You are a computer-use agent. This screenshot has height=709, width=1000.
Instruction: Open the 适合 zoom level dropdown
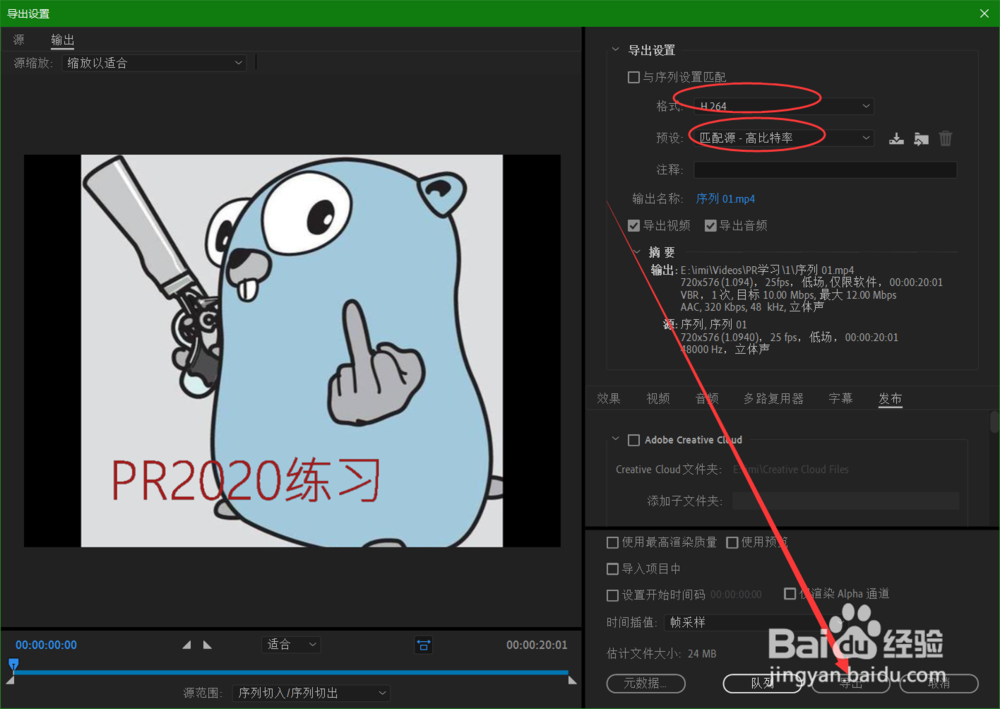(291, 645)
